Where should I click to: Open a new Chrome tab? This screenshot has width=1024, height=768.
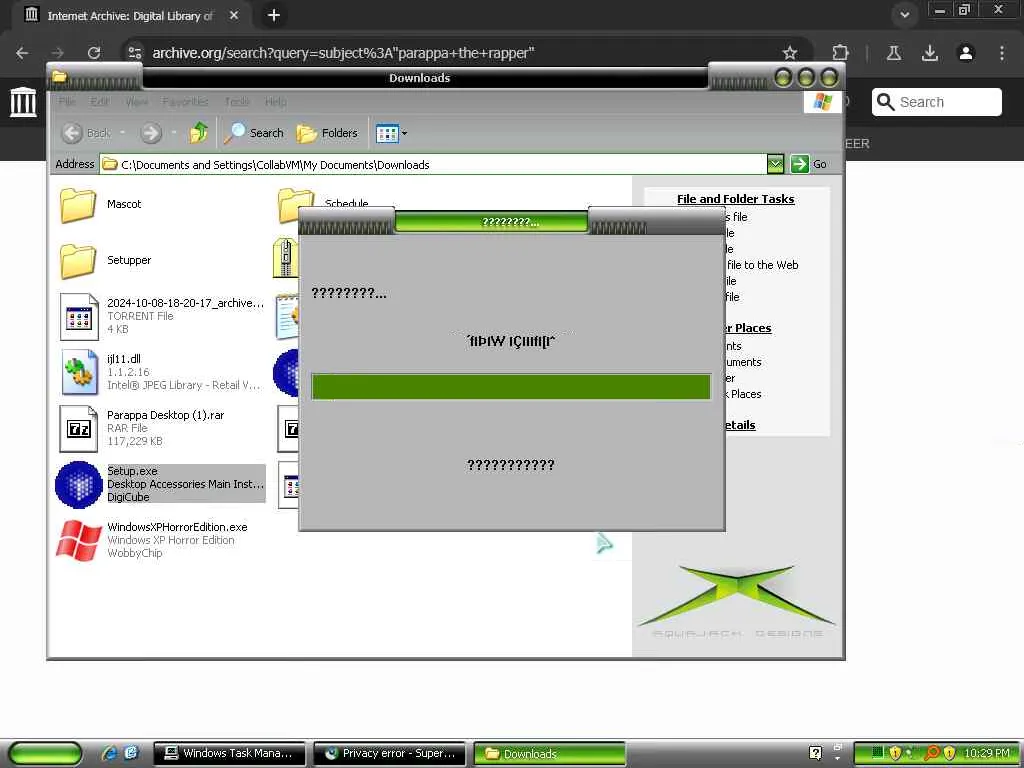274,15
